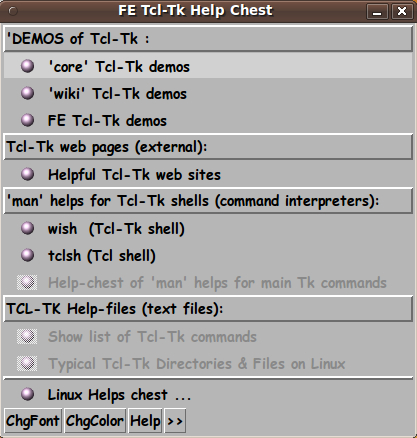Click the Help button
417x438 pixels.
145,421
